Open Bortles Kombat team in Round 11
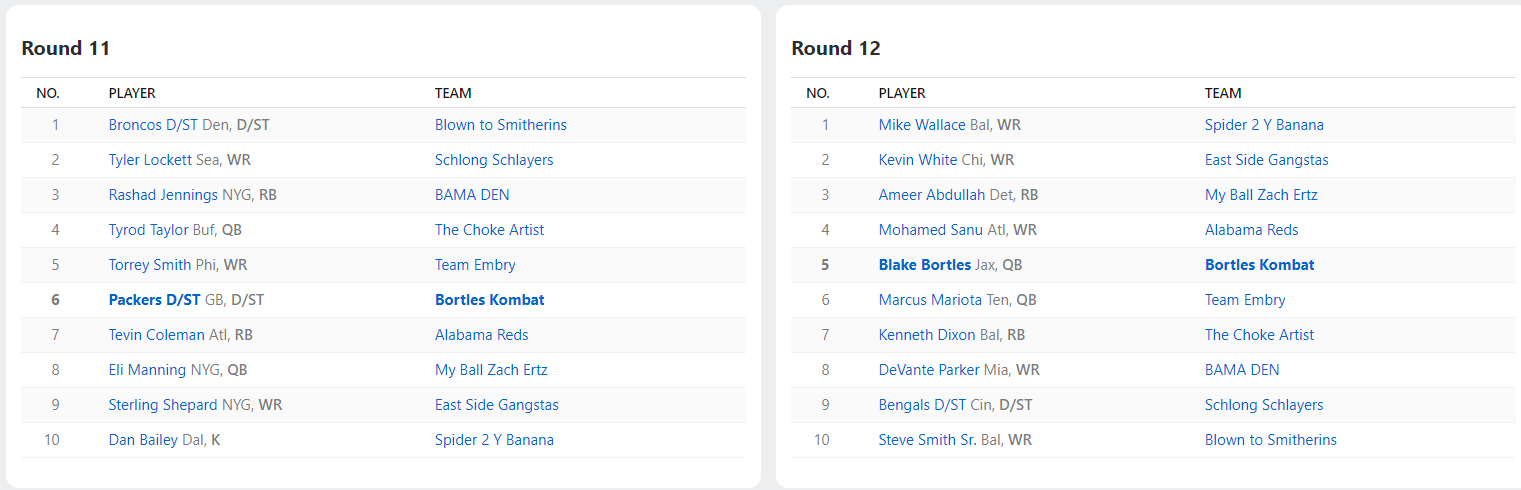Screen dimensions: 1521x490 point(490,300)
